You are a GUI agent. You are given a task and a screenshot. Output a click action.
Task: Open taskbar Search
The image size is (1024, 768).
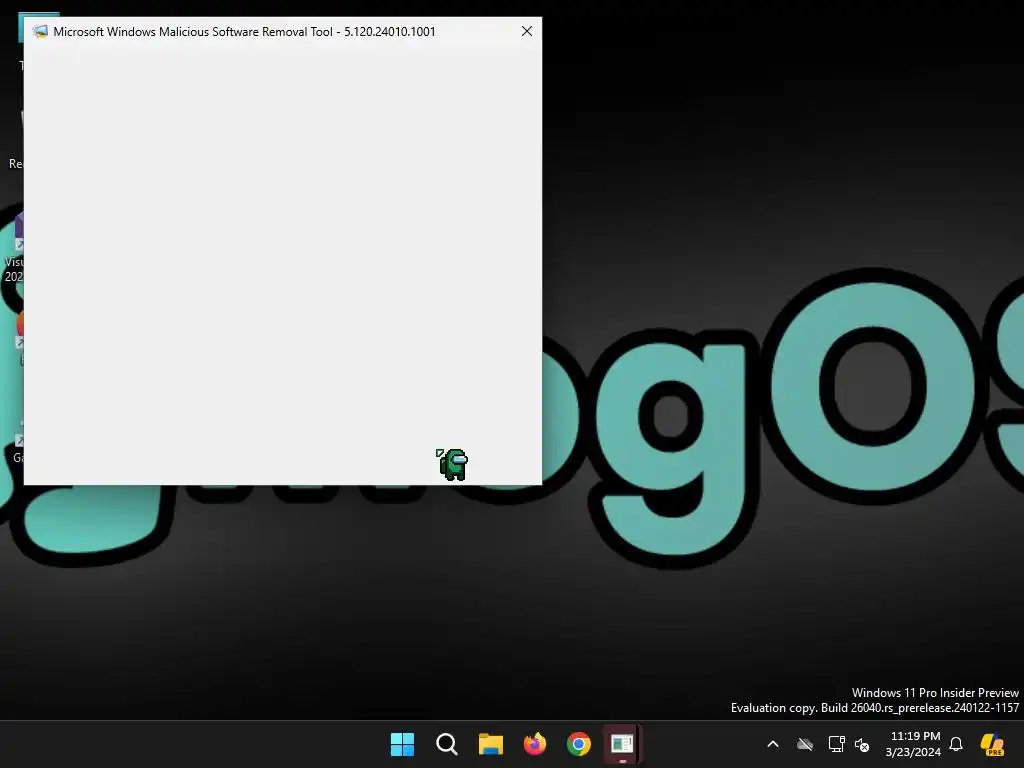point(447,744)
